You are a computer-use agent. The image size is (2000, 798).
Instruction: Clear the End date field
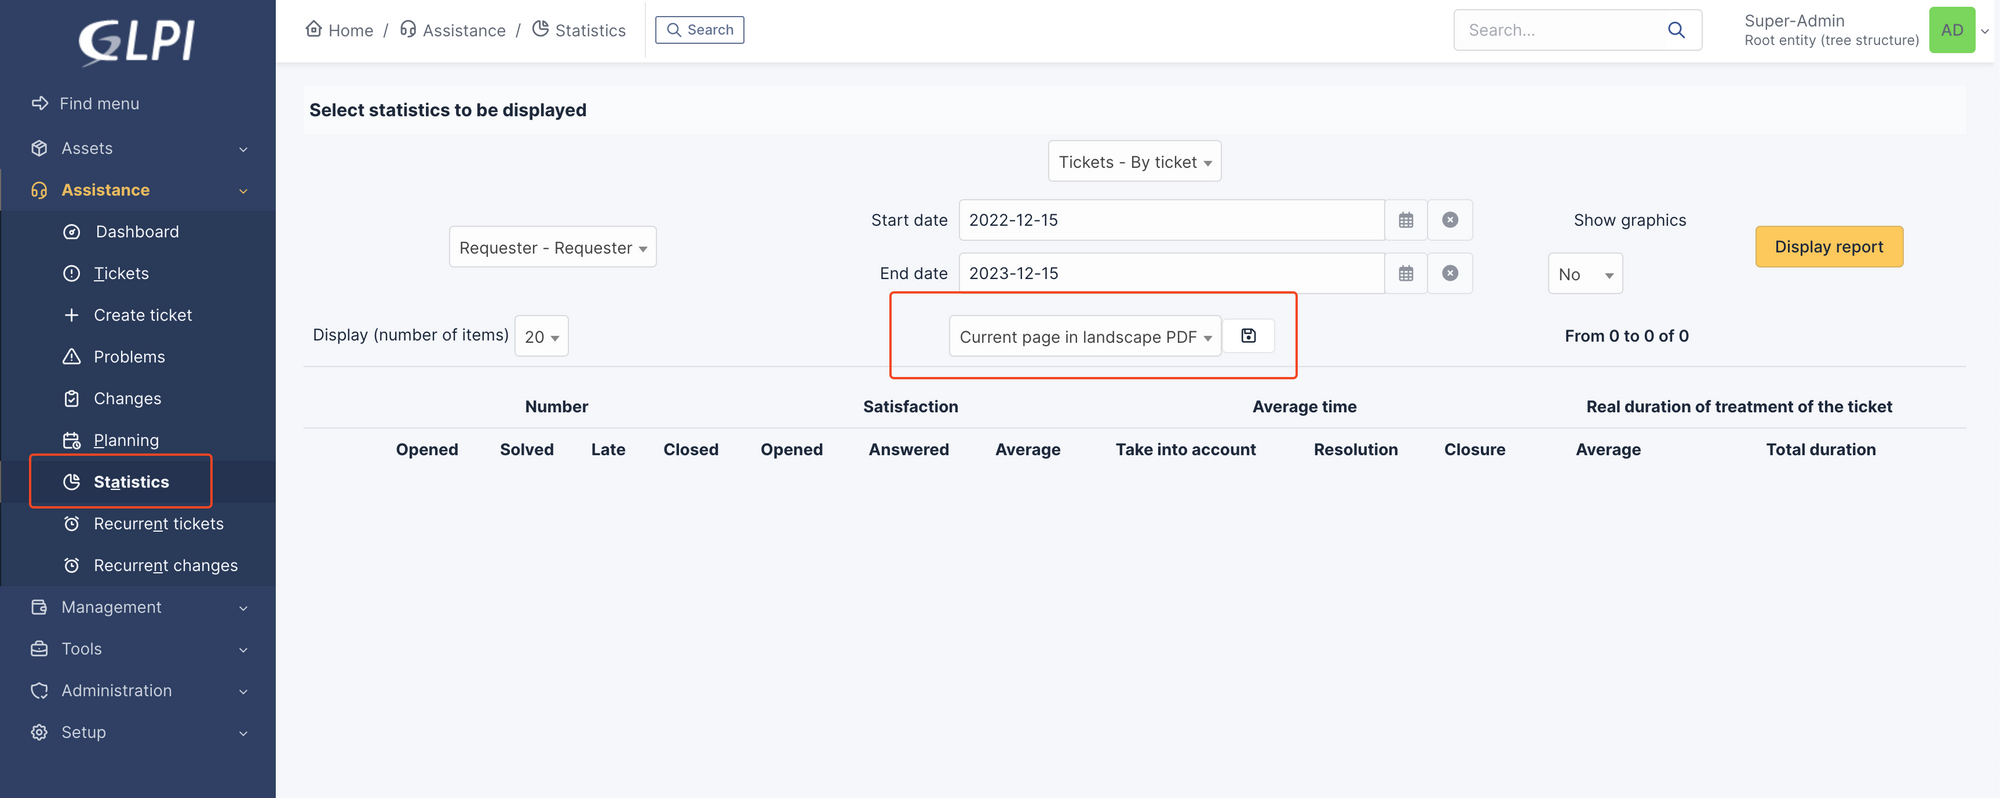pos(1450,273)
